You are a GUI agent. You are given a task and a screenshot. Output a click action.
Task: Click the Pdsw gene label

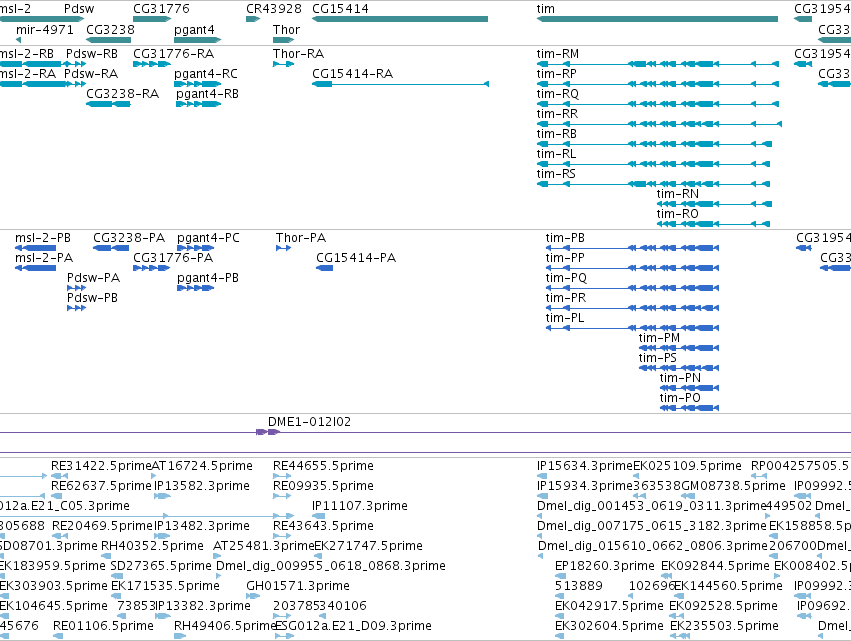79,9
